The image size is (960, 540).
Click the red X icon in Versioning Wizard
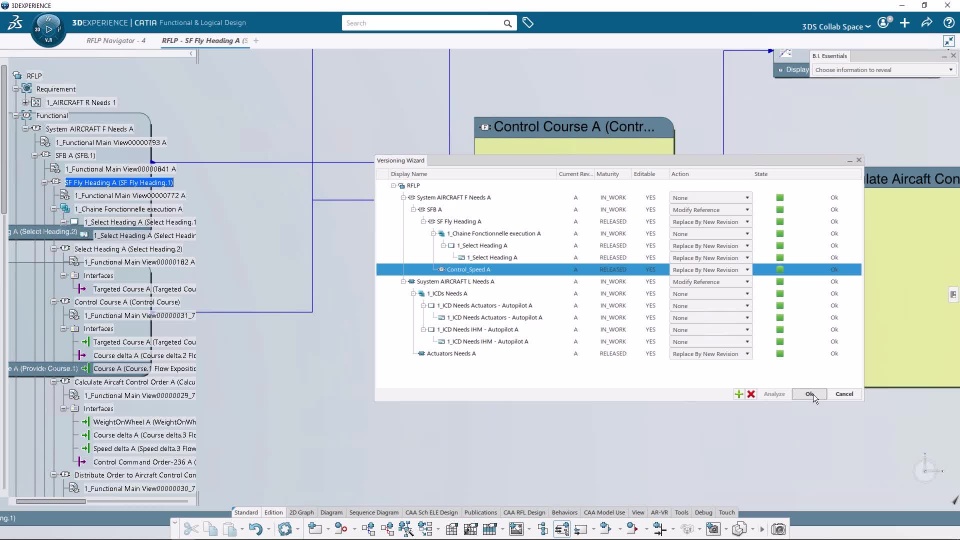[x=751, y=394]
